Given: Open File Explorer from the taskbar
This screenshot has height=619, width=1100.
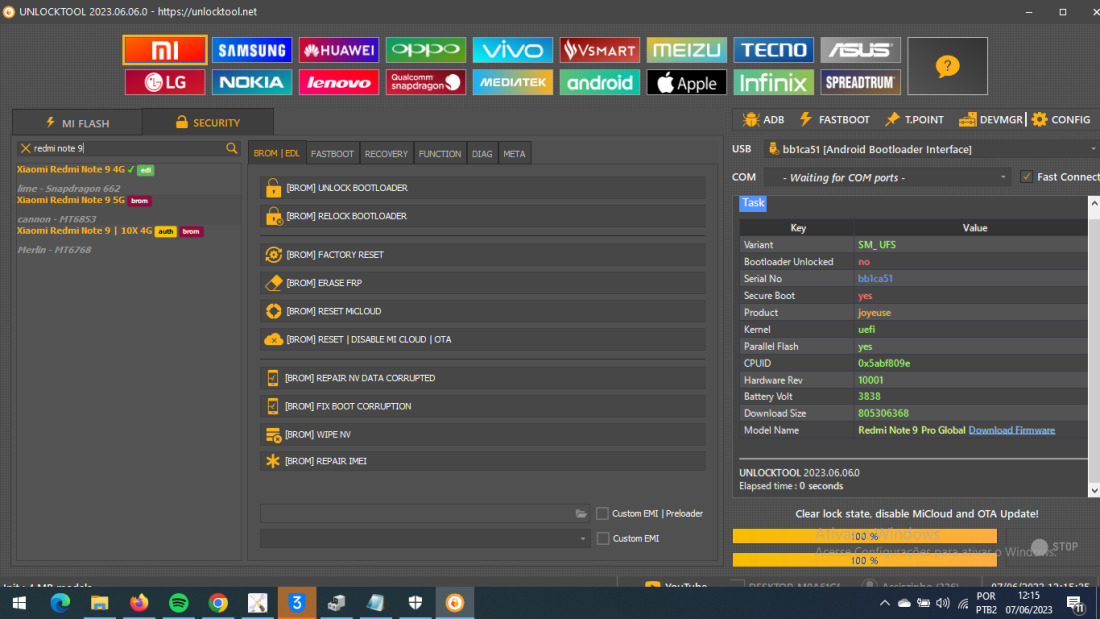Looking at the screenshot, I should 100,603.
